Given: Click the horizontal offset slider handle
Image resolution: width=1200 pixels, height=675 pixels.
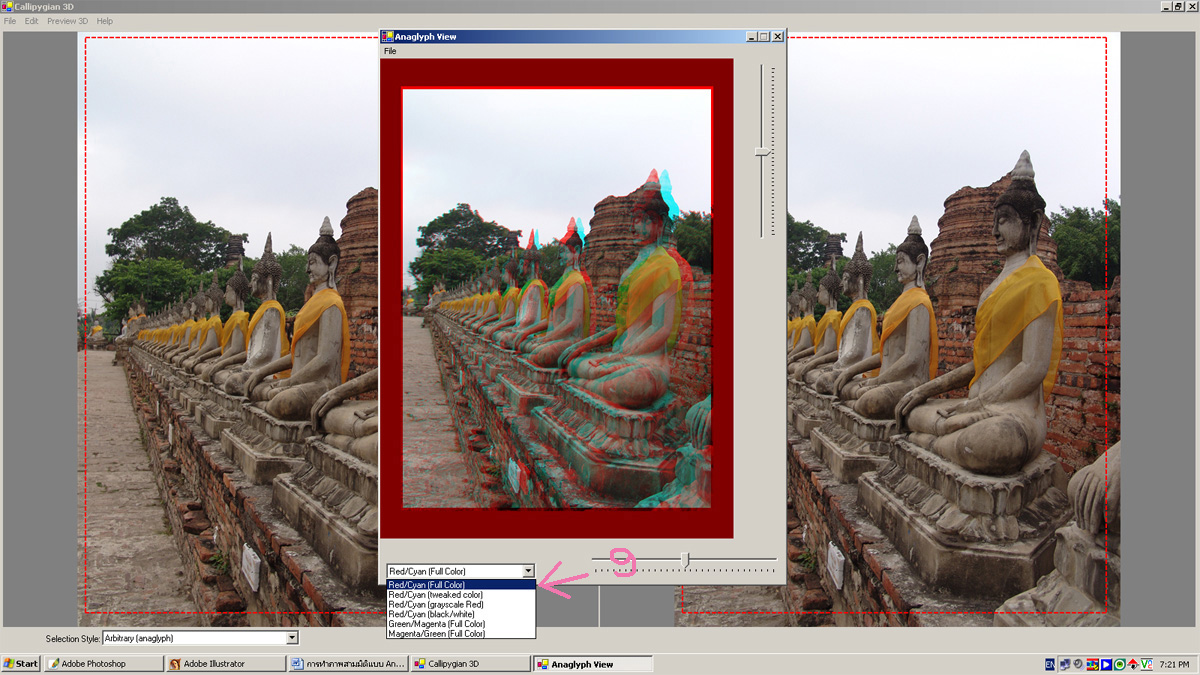Looking at the screenshot, I should (685, 559).
